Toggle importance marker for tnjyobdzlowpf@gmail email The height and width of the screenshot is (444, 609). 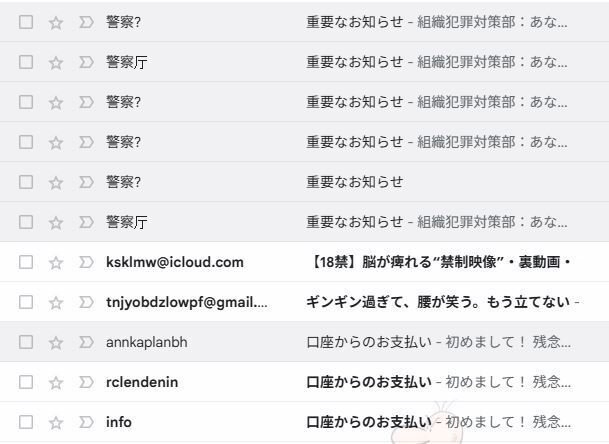[85, 302]
